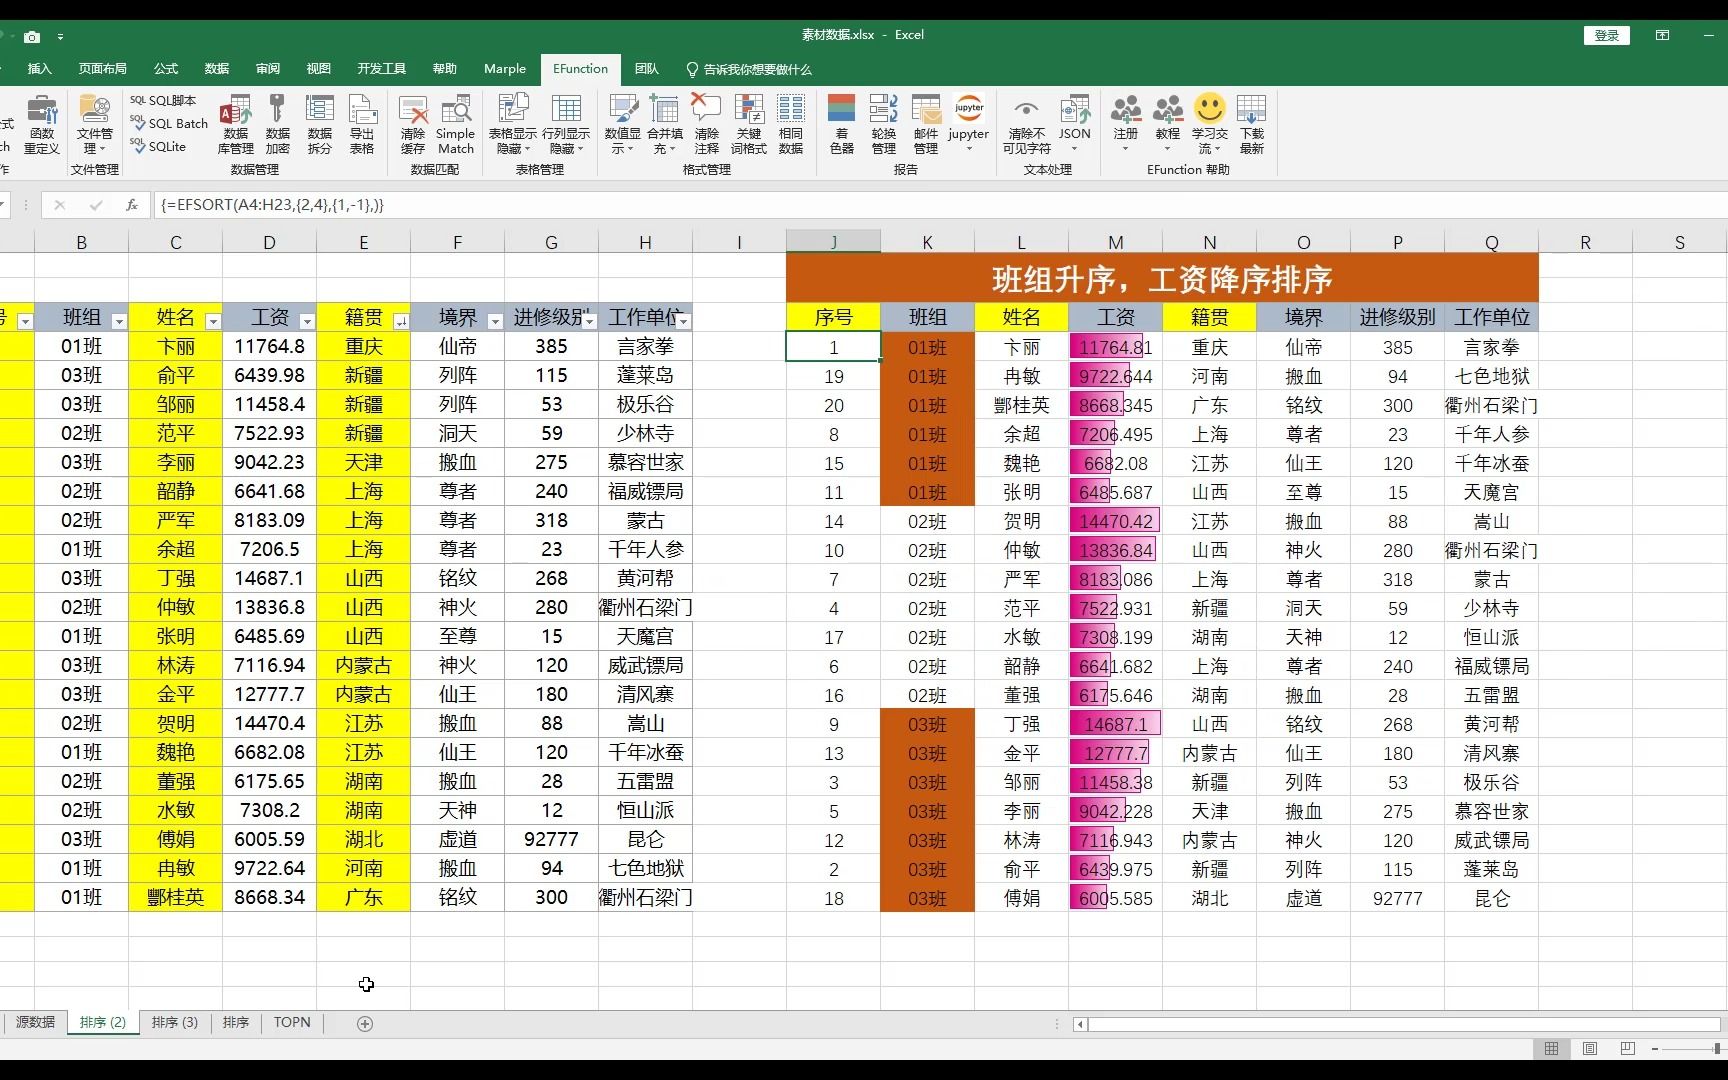Click the 班组升序，工资降序排序 title banner
The height and width of the screenshot is (1080, 1728).
point(1162,278)
